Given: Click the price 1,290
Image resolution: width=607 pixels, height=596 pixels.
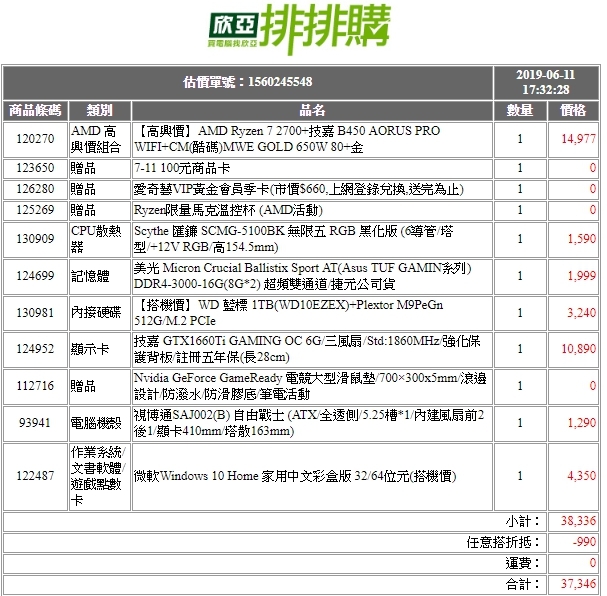Looking at the screenshot, I should click(581, 423).
